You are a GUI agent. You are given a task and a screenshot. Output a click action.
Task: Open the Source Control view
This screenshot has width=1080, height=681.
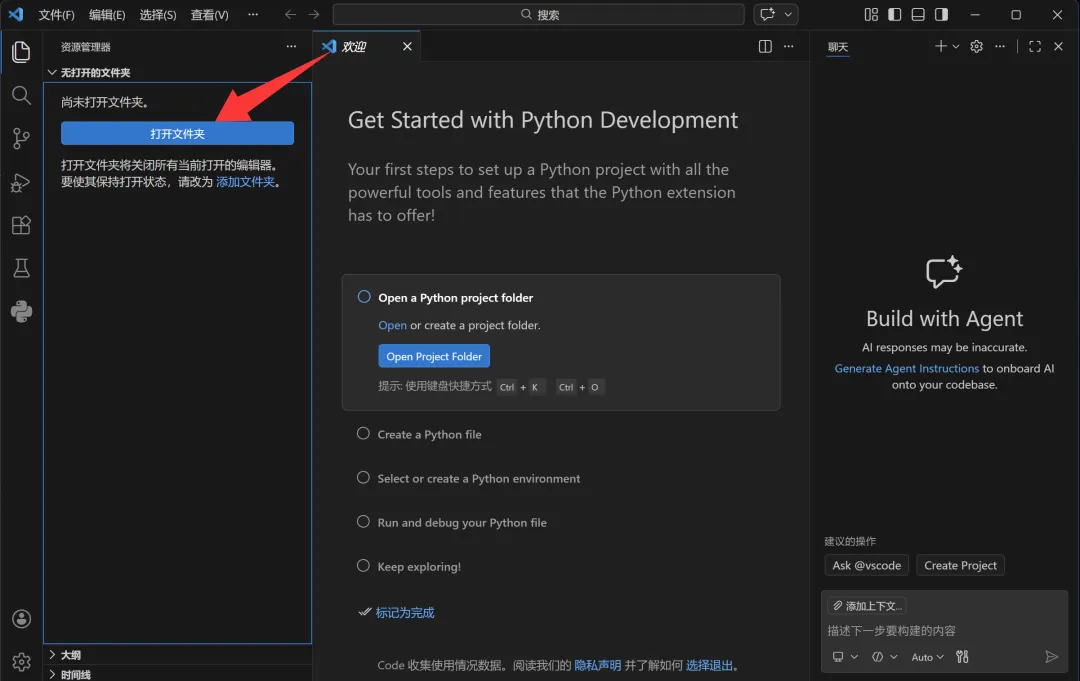point(21,138)
